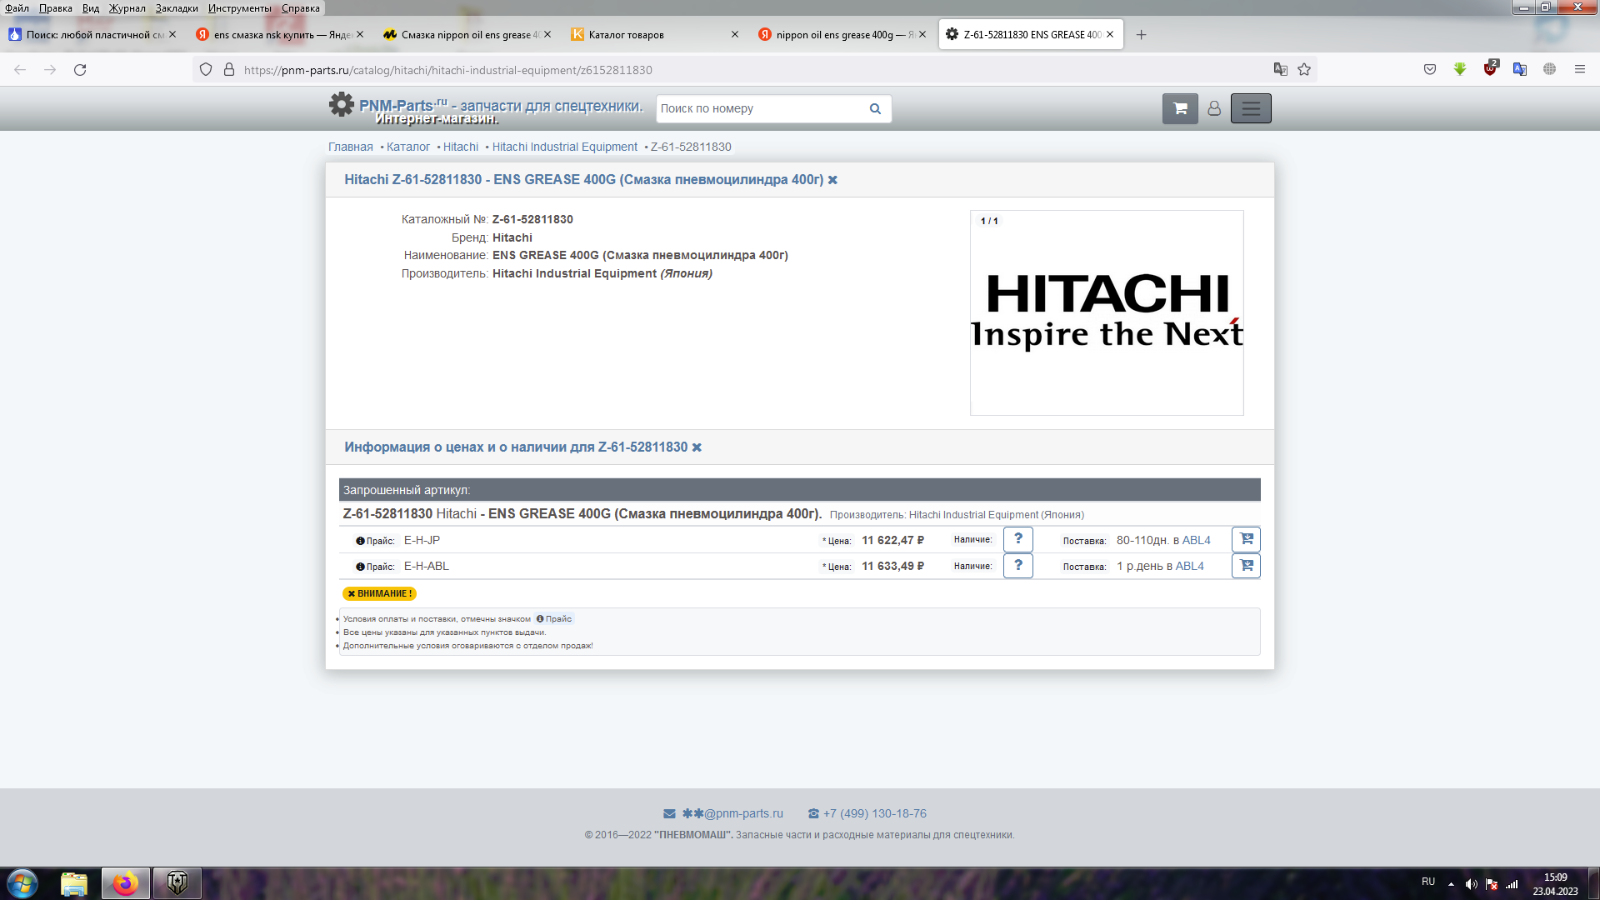Viewport: 1600px width, 900px height.
Task: Translate this page icon in address bar
Action: 1280,70
